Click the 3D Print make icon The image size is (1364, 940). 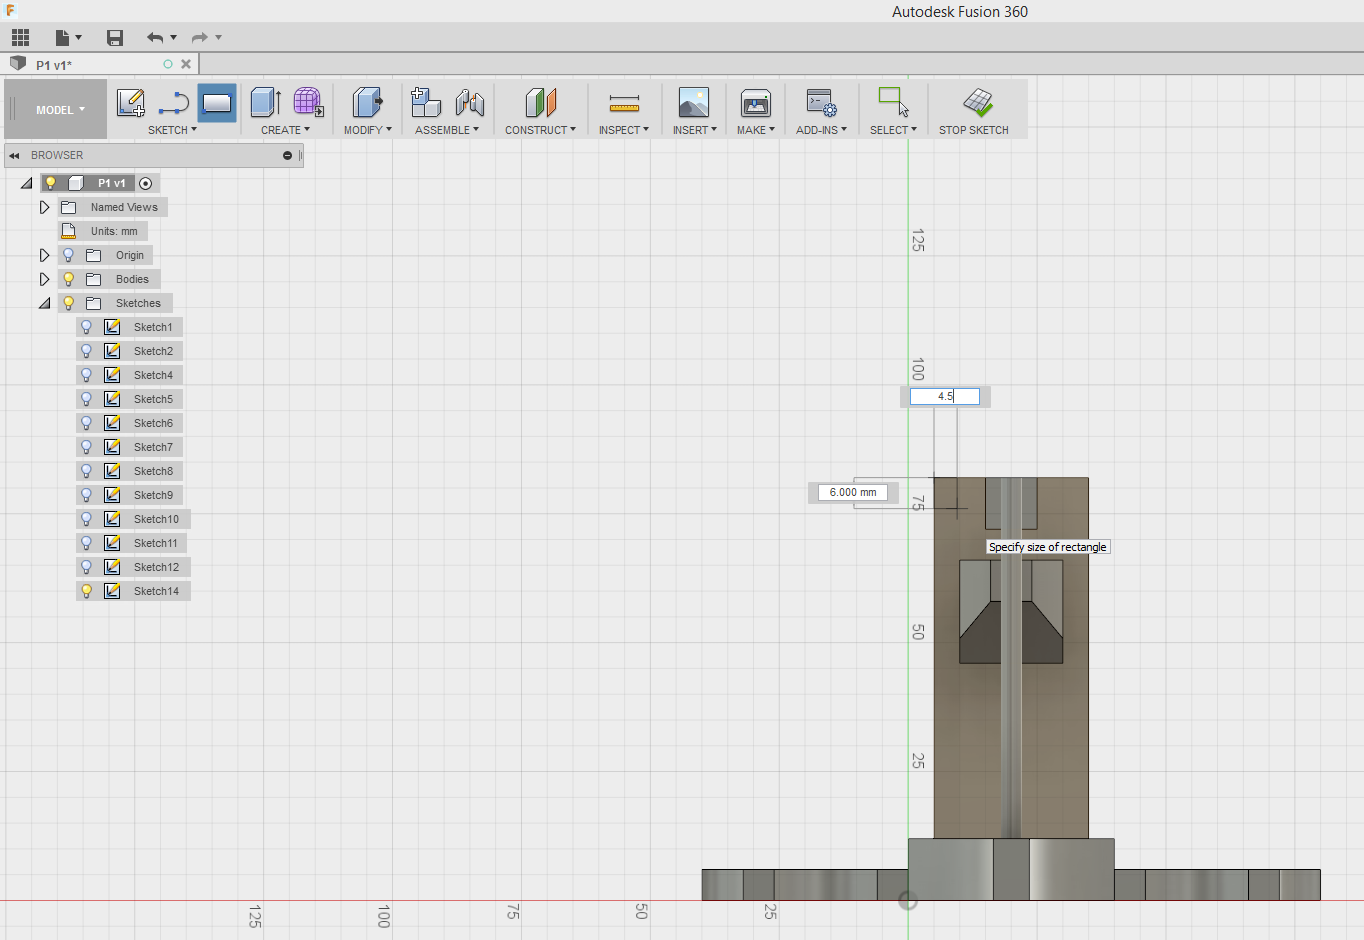point(755,103)
